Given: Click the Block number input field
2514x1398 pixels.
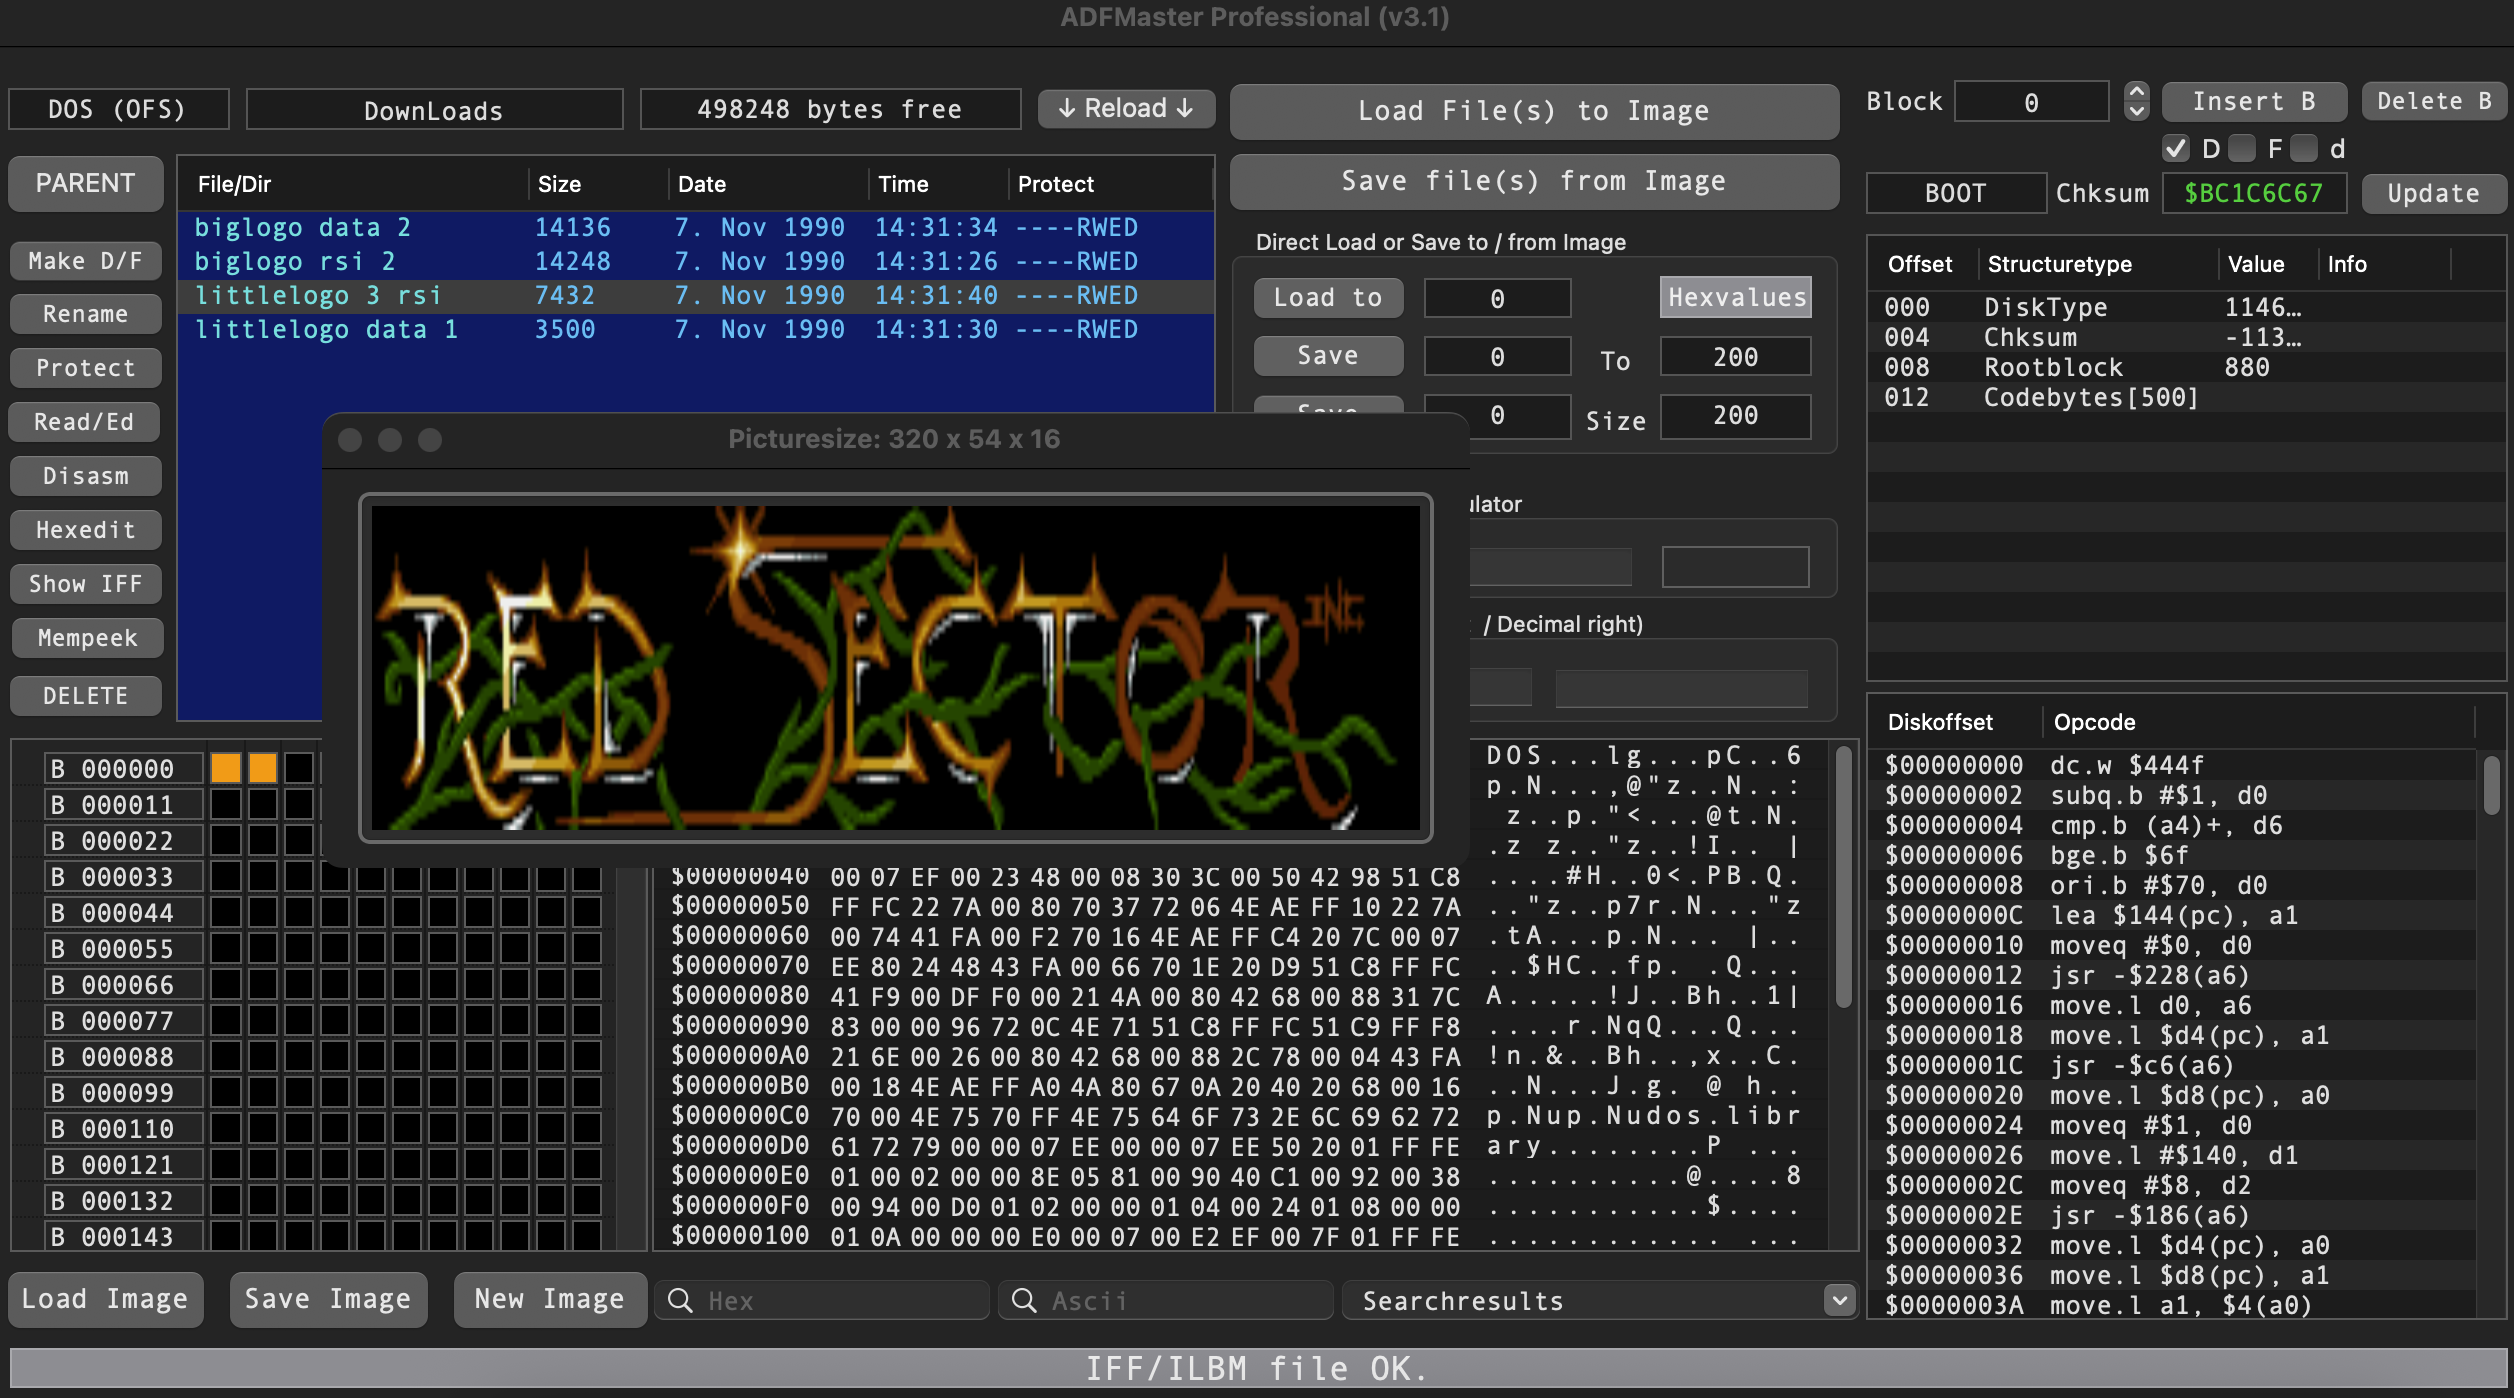Looking at the screenshot, I should pos(2032,102).
